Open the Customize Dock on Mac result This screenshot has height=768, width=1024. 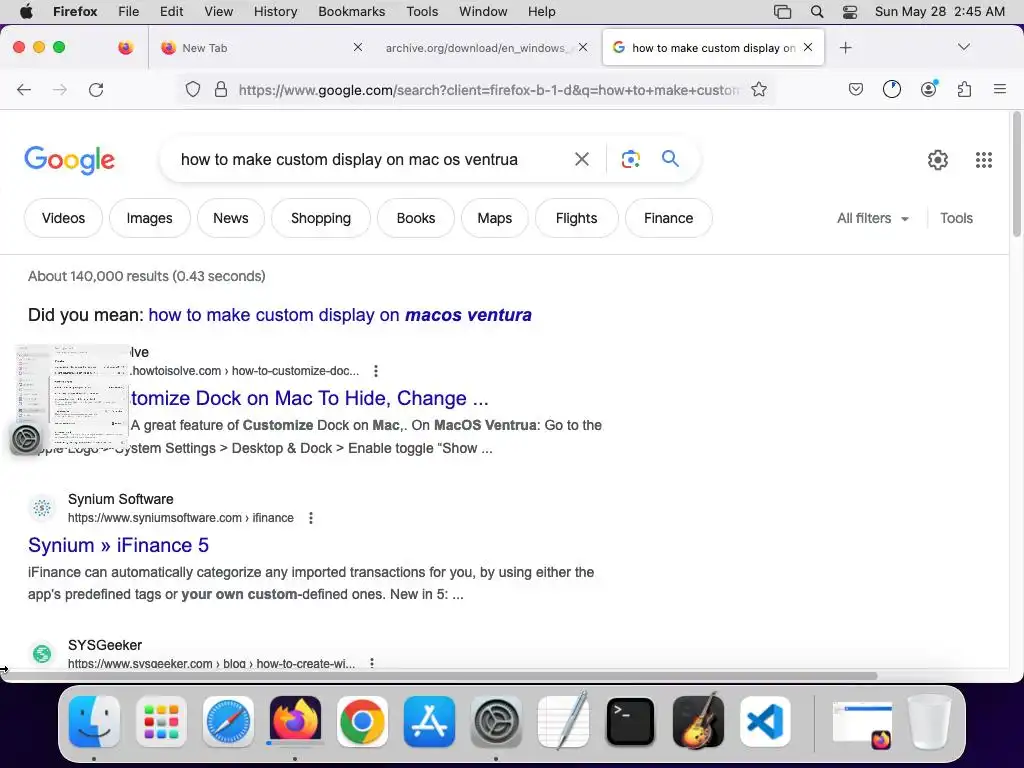310,398
